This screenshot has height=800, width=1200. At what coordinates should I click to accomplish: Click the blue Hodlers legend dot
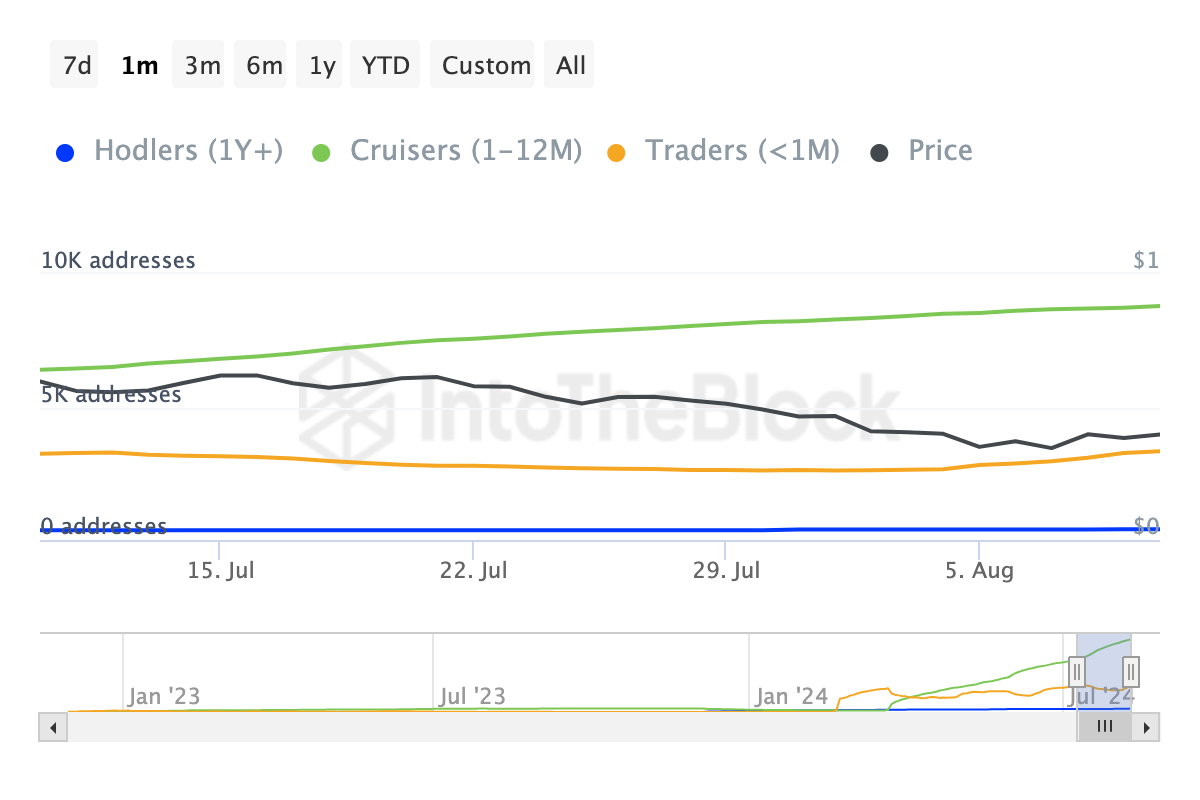pyautogui.click(x=65, y=153)
